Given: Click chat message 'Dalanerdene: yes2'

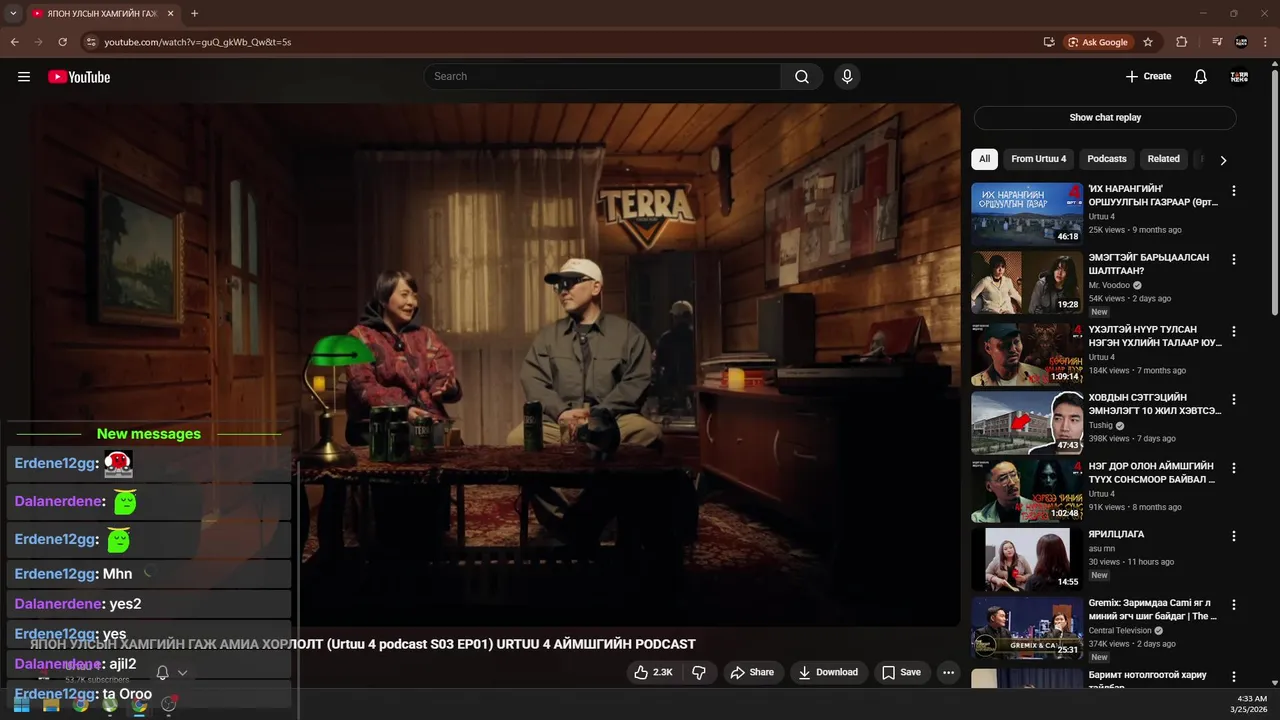Looking at the screenshot, I should pos(149,604).
